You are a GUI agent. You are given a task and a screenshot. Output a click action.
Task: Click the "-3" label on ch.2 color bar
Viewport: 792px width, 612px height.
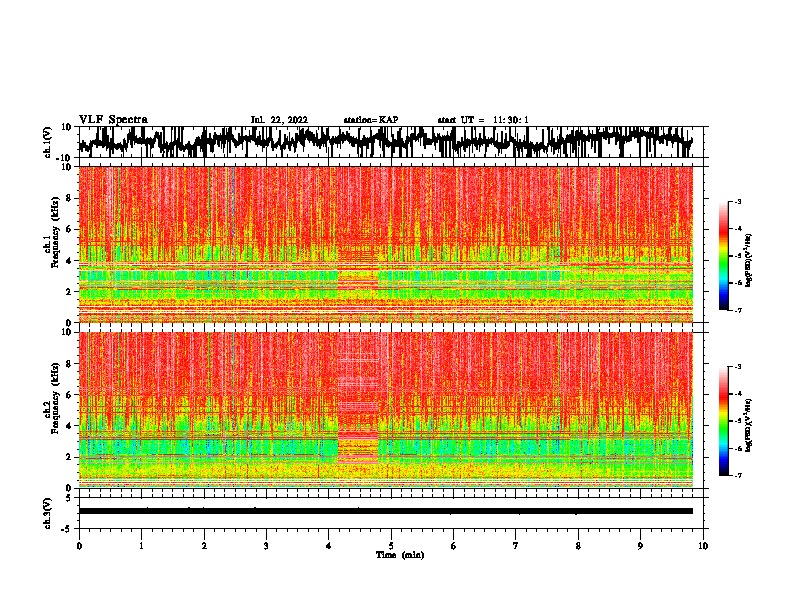coord(738,367)
